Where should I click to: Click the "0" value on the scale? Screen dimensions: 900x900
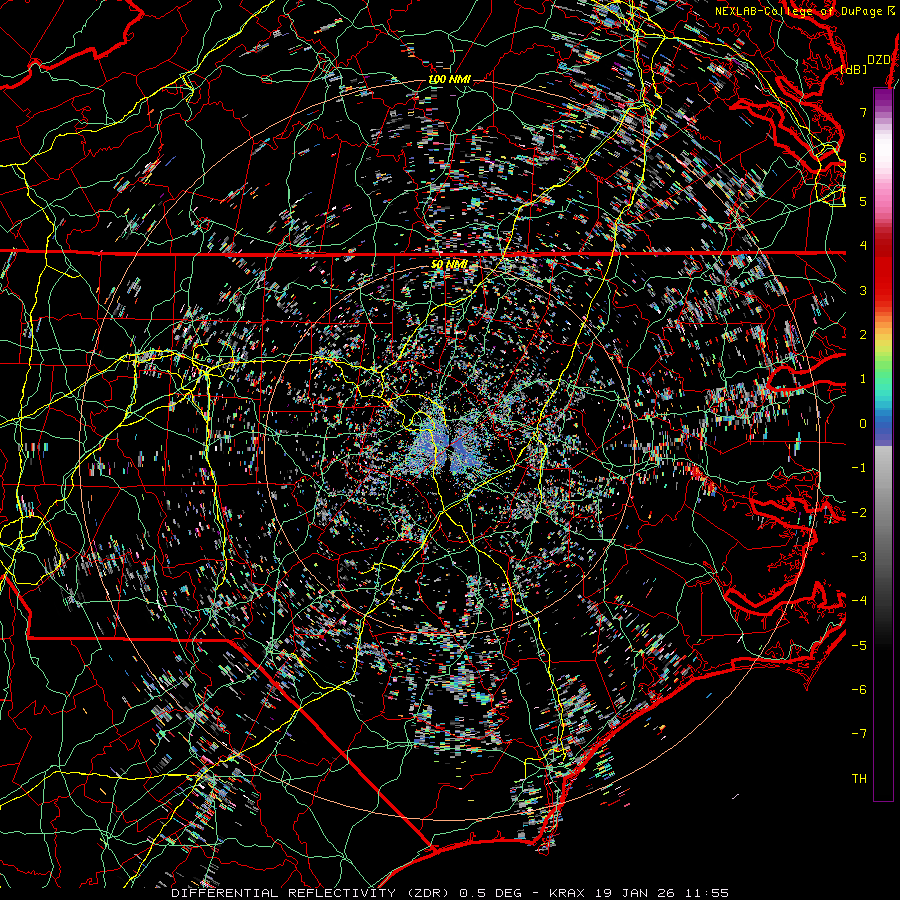click(x=863, y=424)
